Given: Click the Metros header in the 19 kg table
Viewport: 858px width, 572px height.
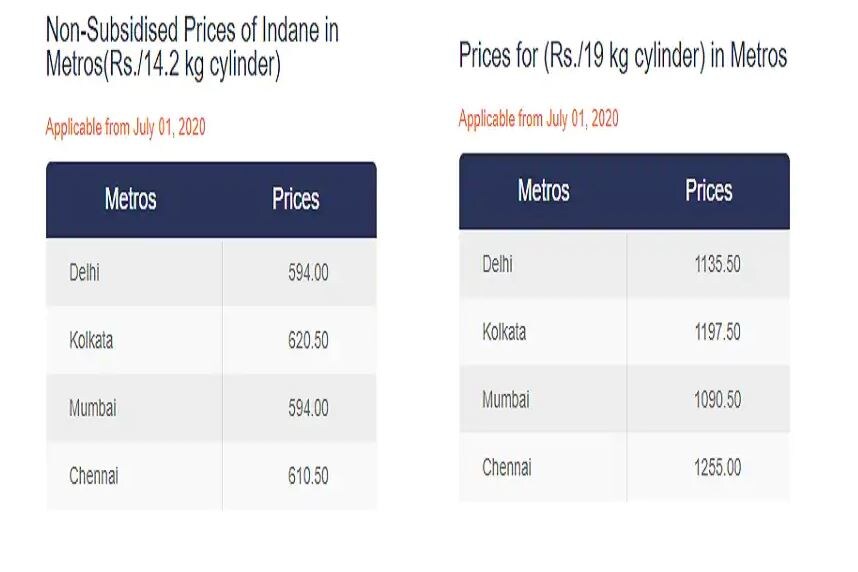Looking at the screenshot, I should (543, 190).
